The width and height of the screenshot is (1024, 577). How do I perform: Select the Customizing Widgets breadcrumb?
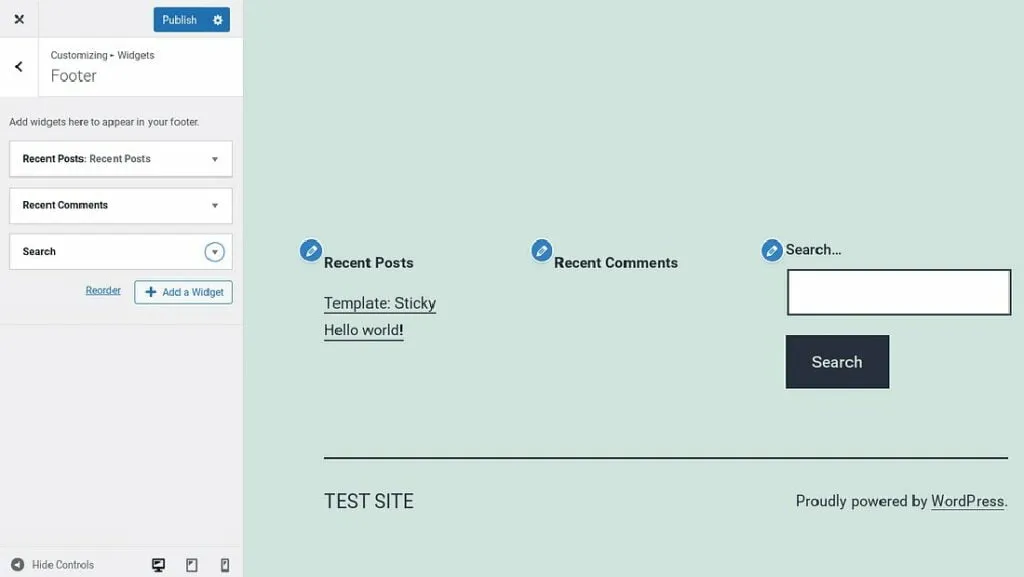click(x=102, y=55)
